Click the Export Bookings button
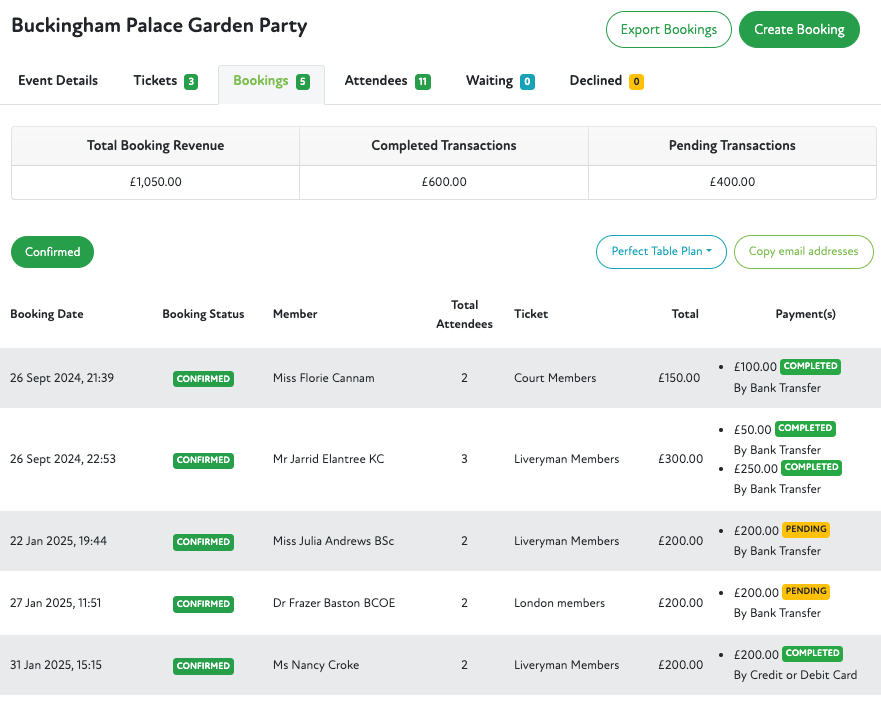881x707 pixels. [x=668, y=29]
